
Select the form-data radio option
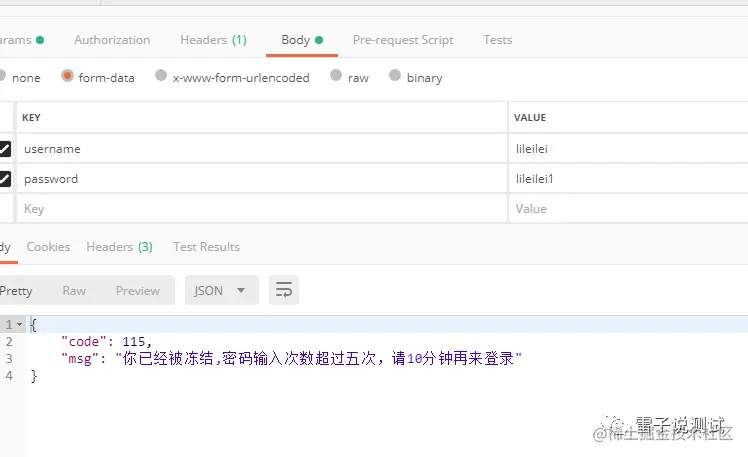67,75
